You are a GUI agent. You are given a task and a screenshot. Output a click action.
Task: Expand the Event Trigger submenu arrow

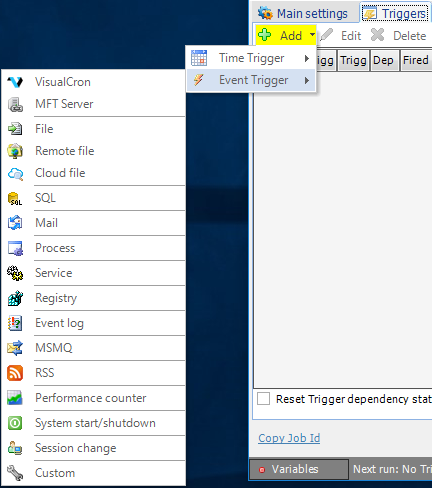coord(307,80)
